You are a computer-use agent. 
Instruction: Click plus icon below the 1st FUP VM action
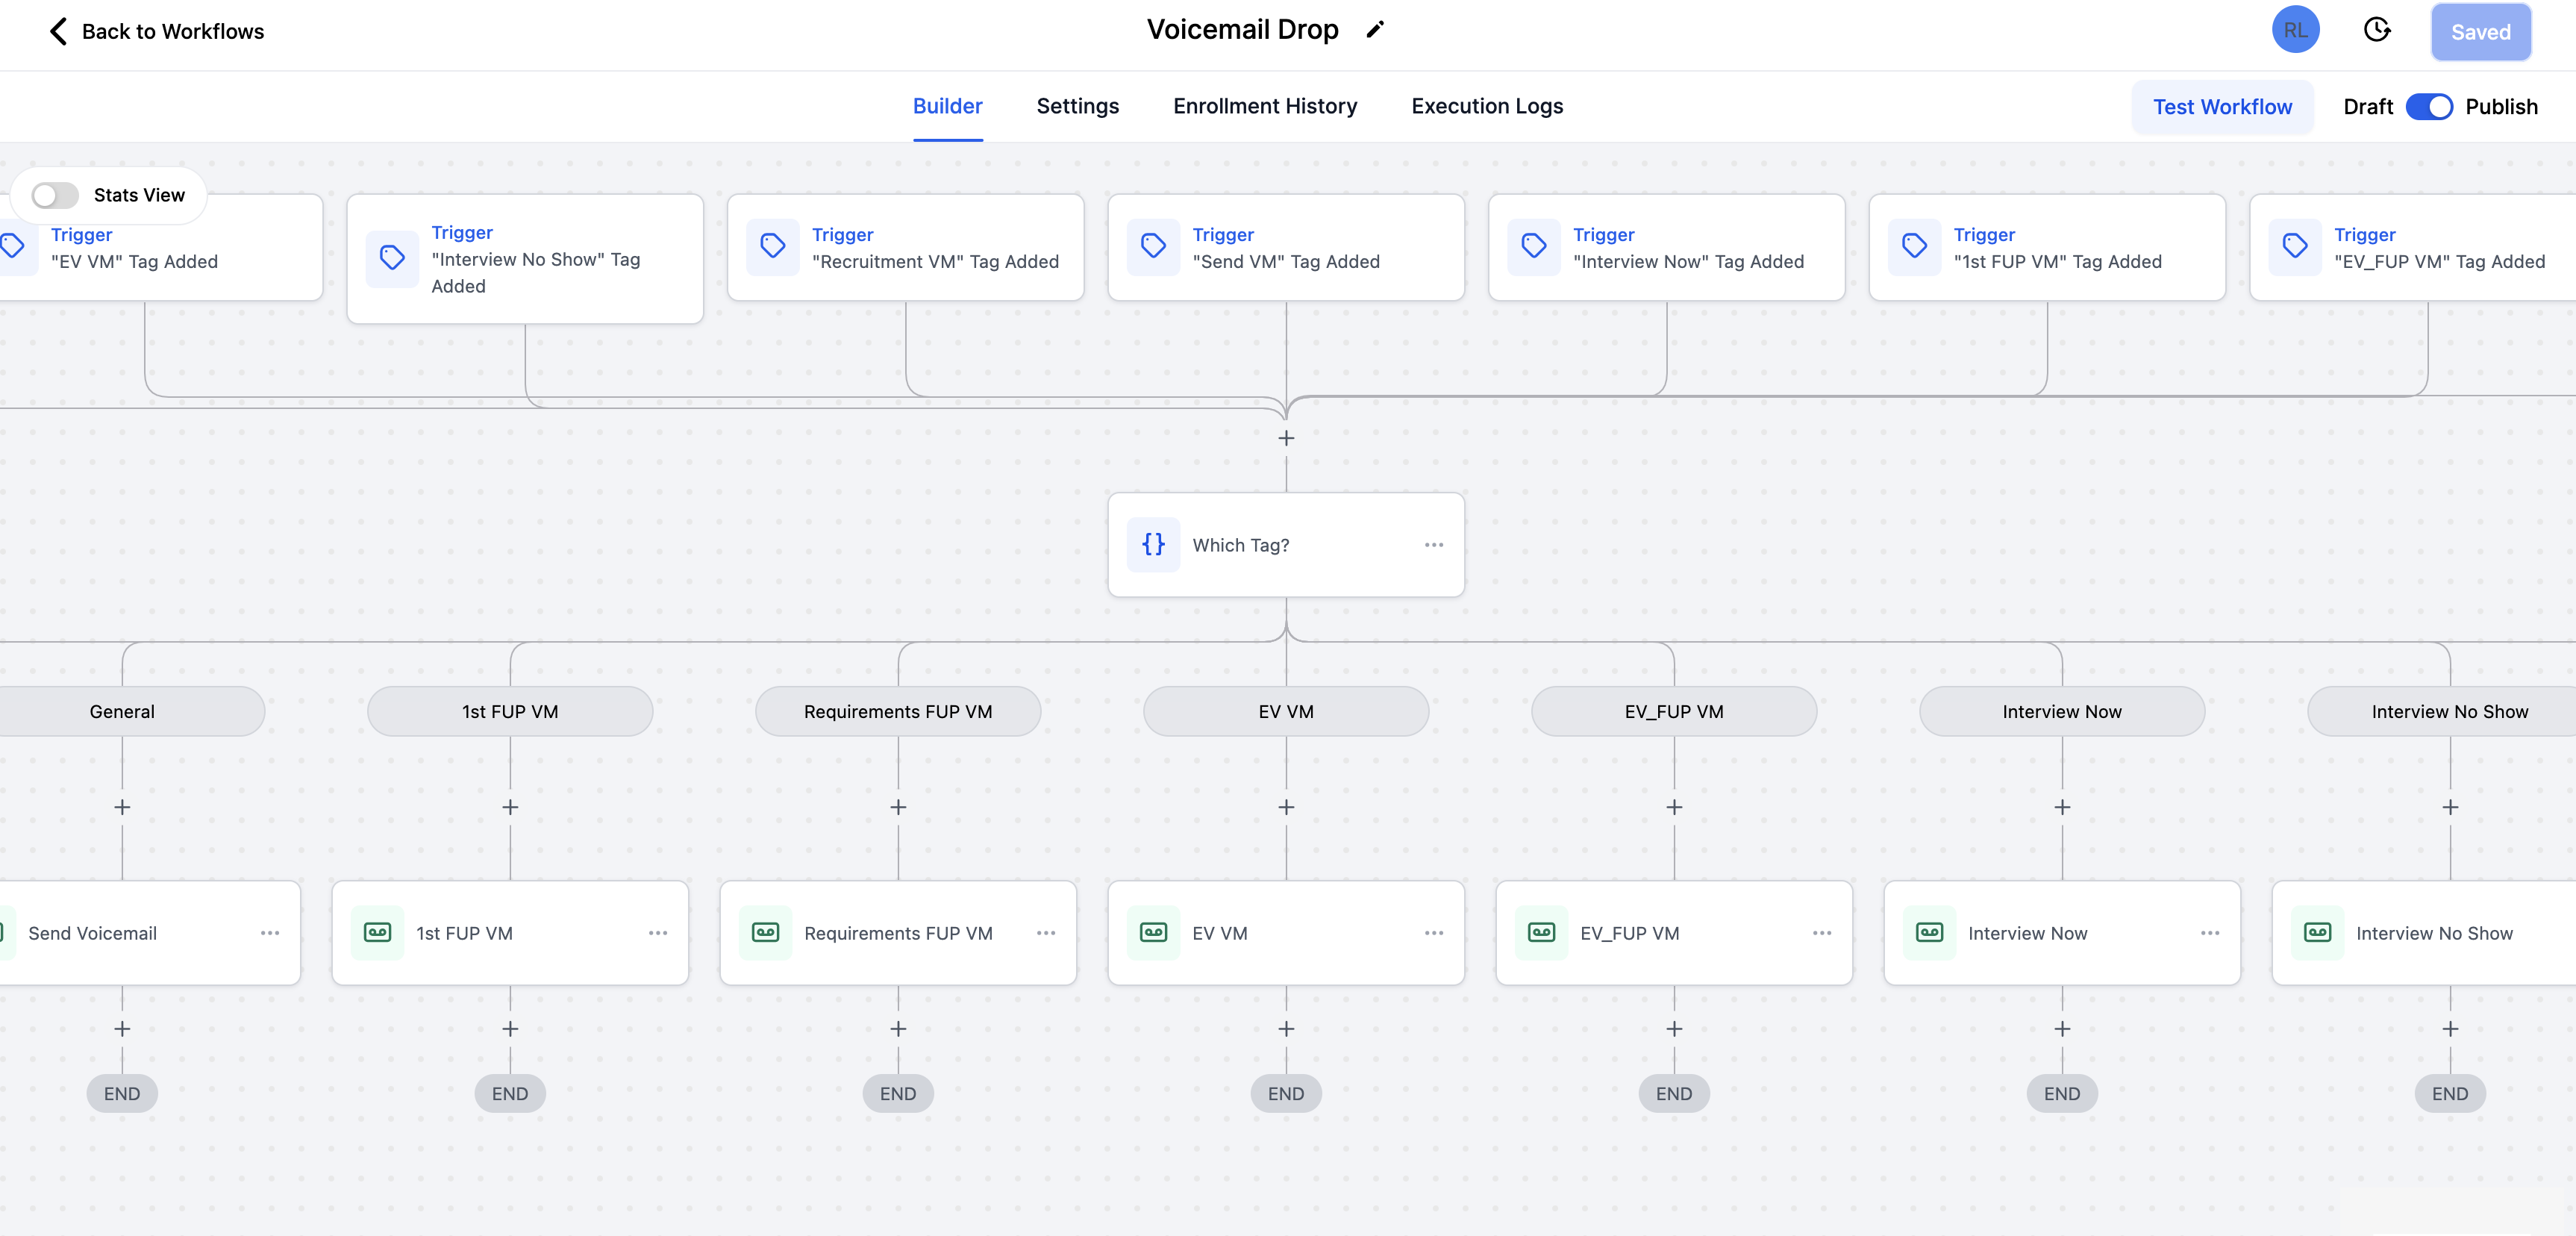[x=510, y=1029]
